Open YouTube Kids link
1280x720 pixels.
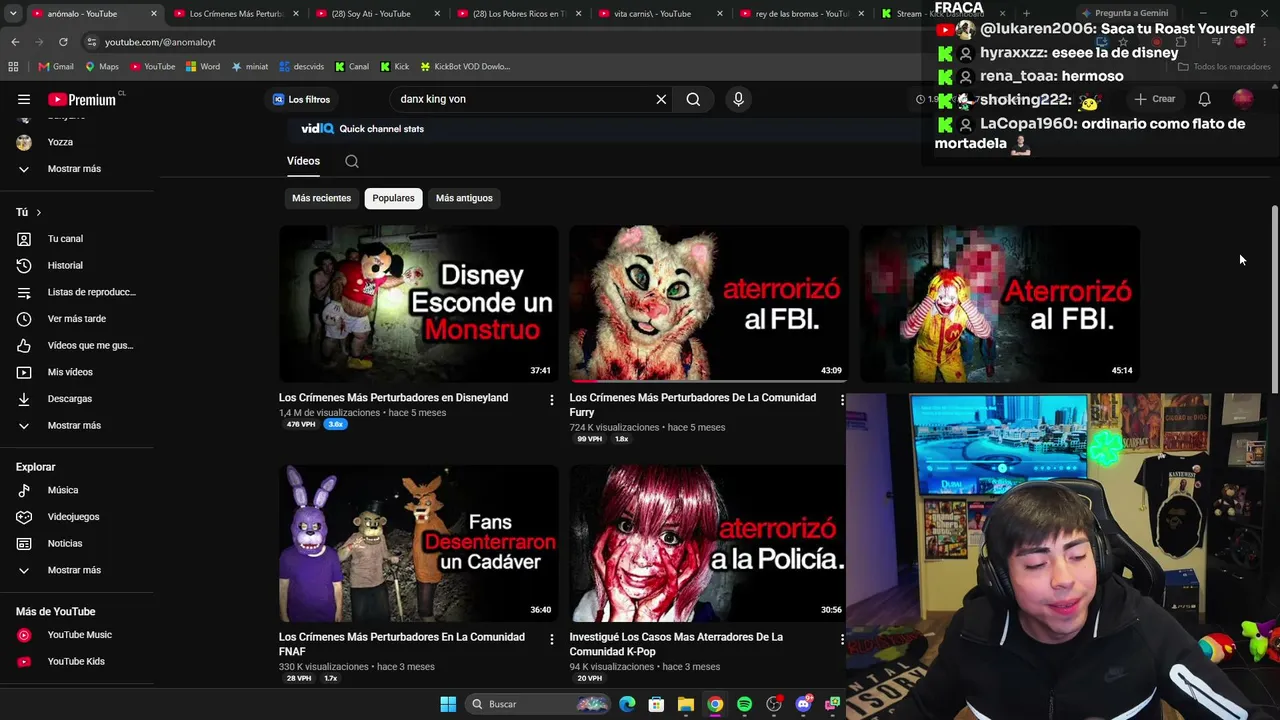(x=76, y=662)
